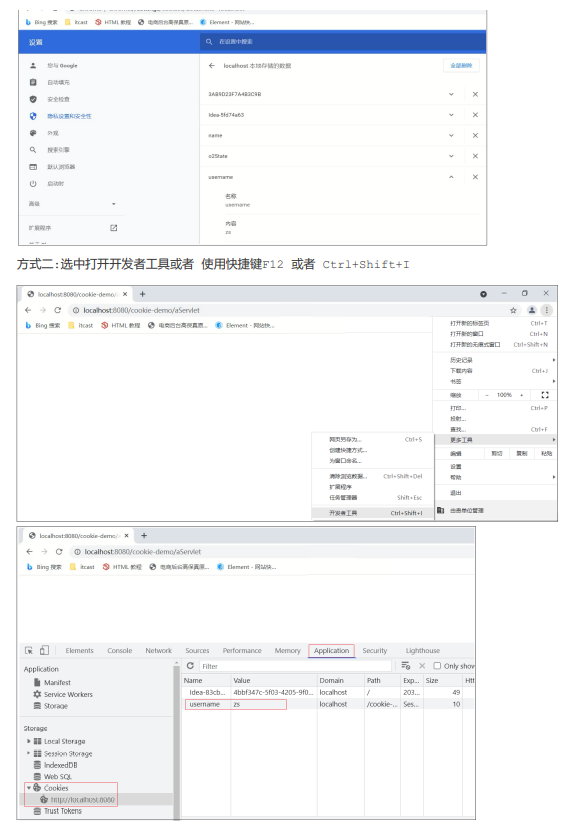The image size is (584, 825).
Task: Click the settings search field '在设置中搜索'
Action: 342,42
